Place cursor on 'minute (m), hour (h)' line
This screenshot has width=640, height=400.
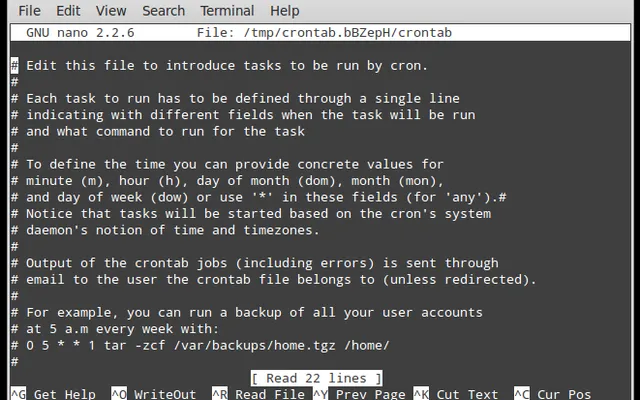227,181
